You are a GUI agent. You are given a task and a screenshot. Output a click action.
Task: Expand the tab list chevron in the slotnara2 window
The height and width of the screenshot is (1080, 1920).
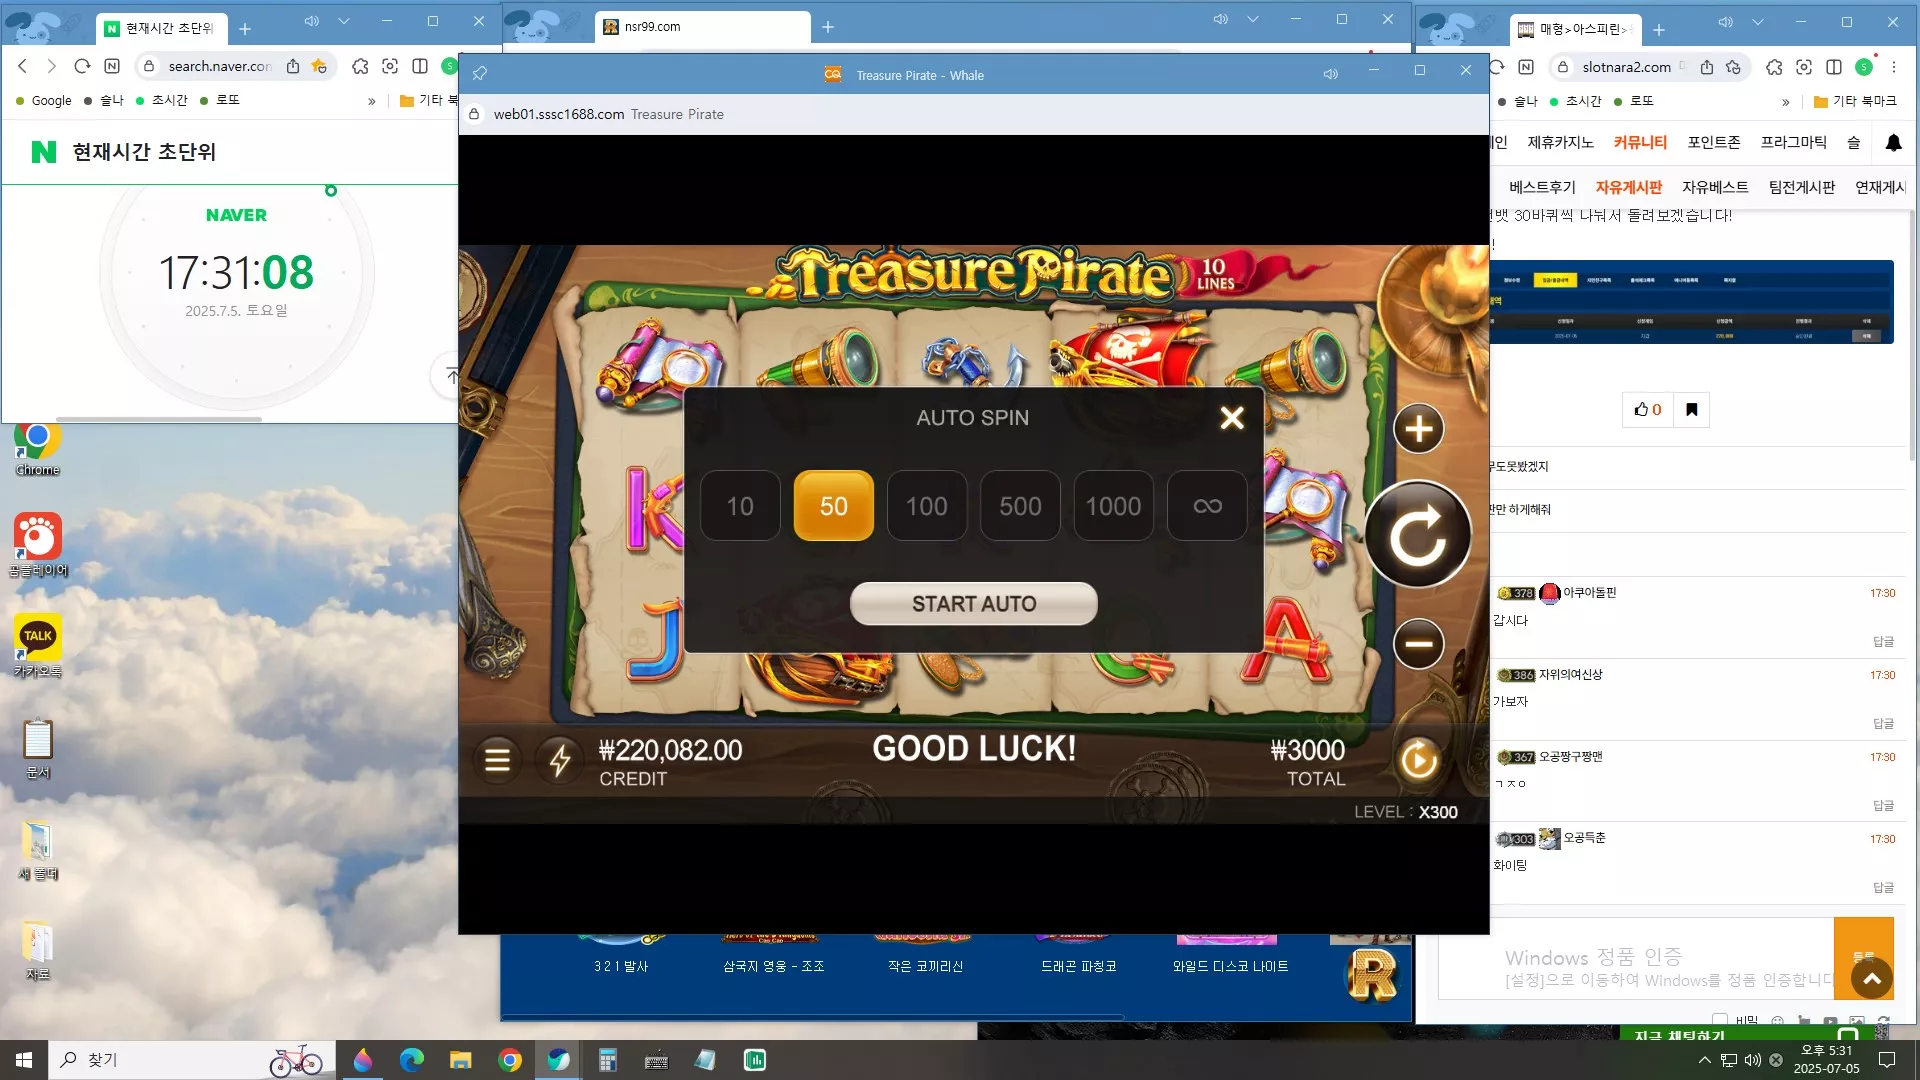tap(1758, 22)
